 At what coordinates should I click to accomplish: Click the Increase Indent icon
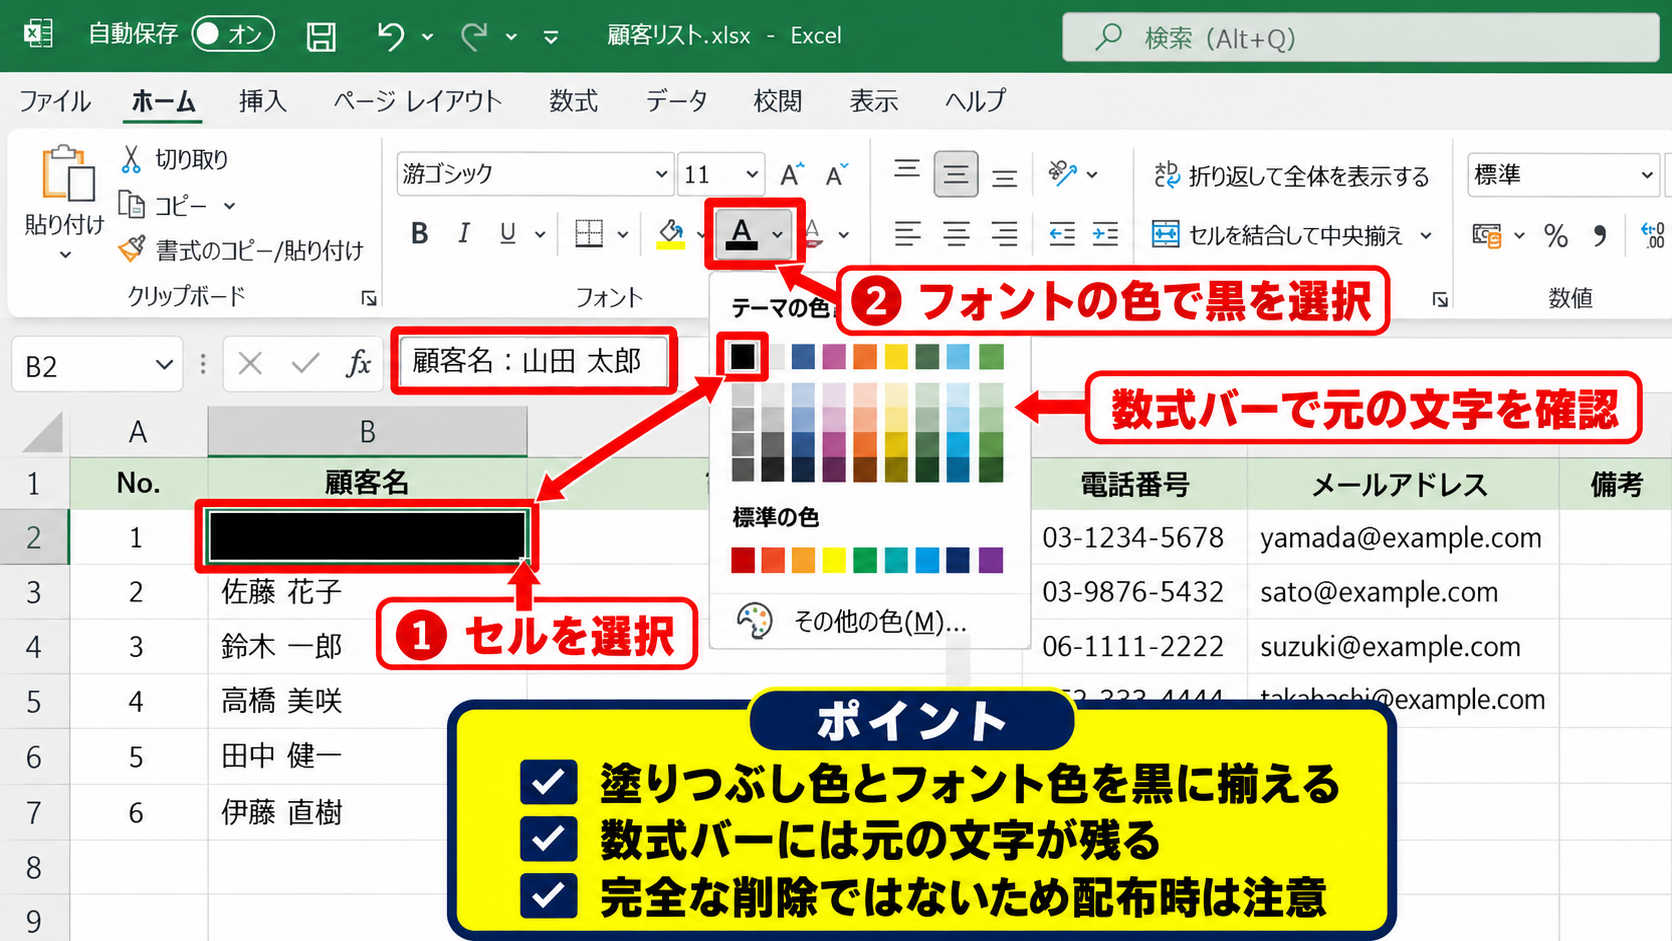[1105, 234]
